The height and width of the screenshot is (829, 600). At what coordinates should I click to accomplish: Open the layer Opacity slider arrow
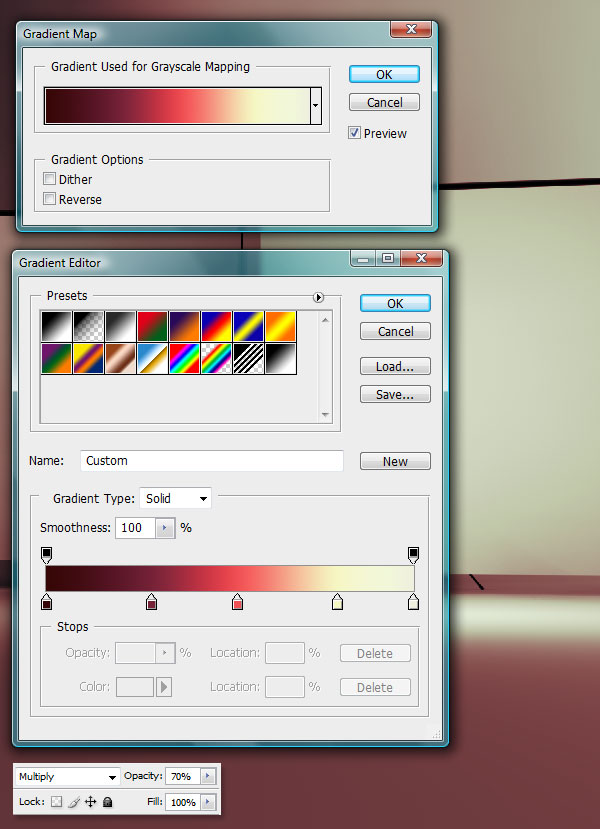(208, 776)
